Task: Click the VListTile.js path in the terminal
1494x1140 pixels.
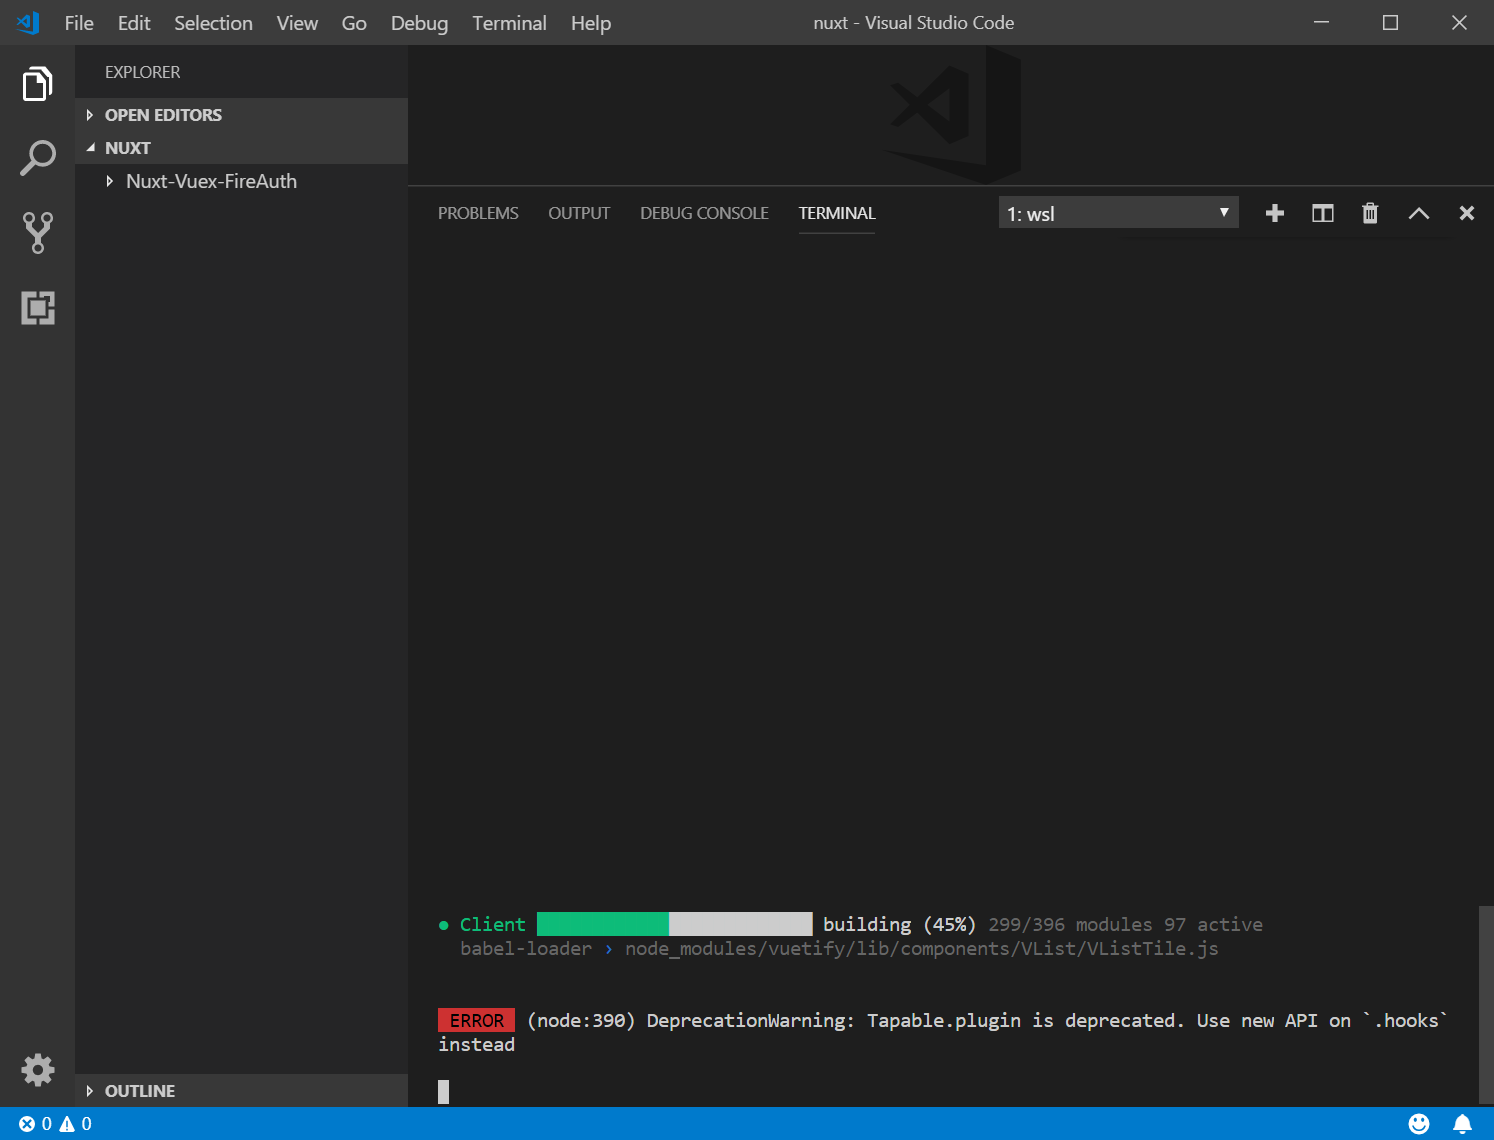Action: [921, 948]
